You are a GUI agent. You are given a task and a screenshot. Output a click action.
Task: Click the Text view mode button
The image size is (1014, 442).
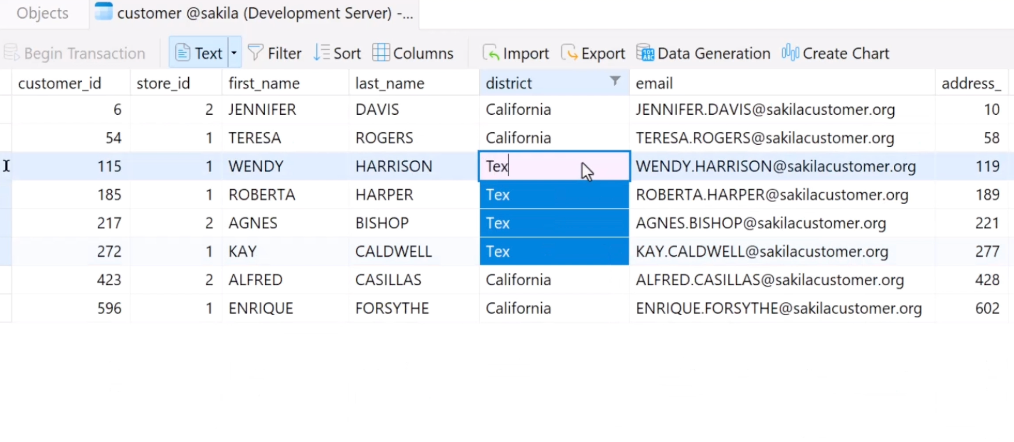pyautogui.click(x=198, y=53)
